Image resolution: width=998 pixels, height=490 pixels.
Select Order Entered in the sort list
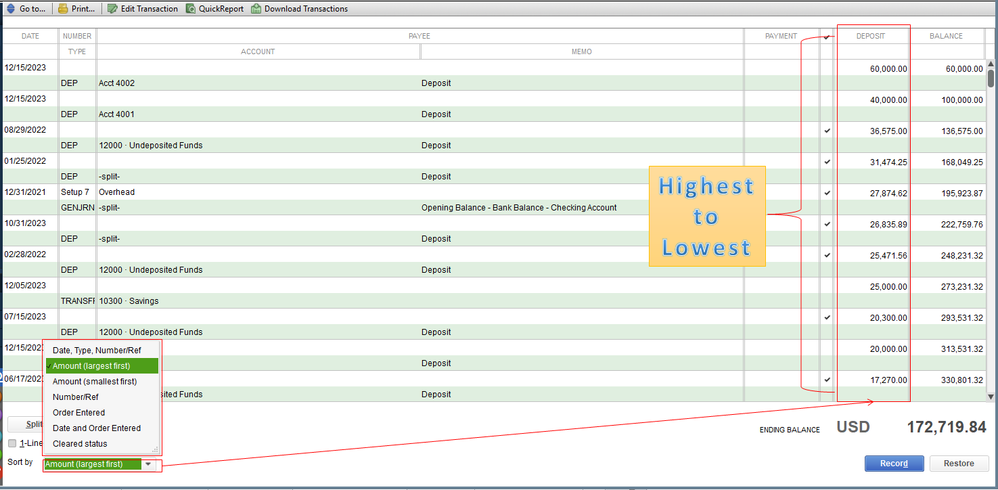tap(79, 412)
